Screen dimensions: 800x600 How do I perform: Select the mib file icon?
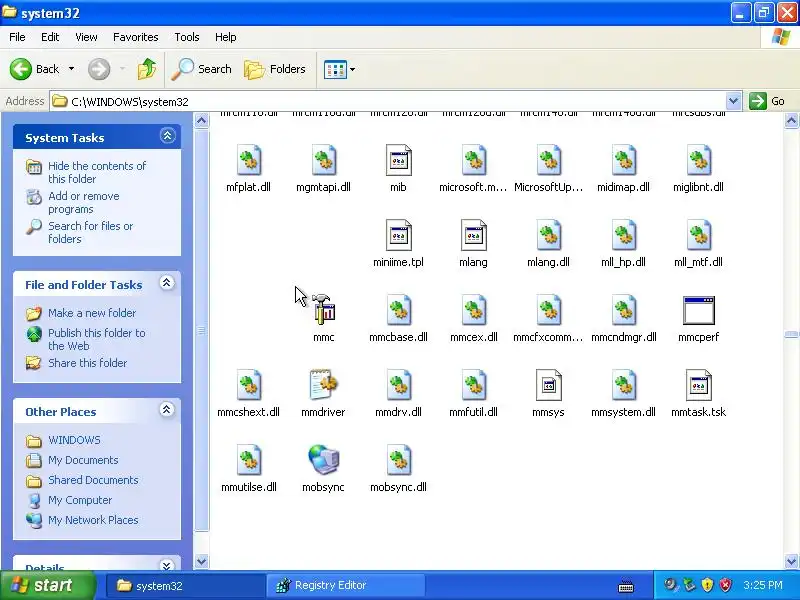point(398,160)
